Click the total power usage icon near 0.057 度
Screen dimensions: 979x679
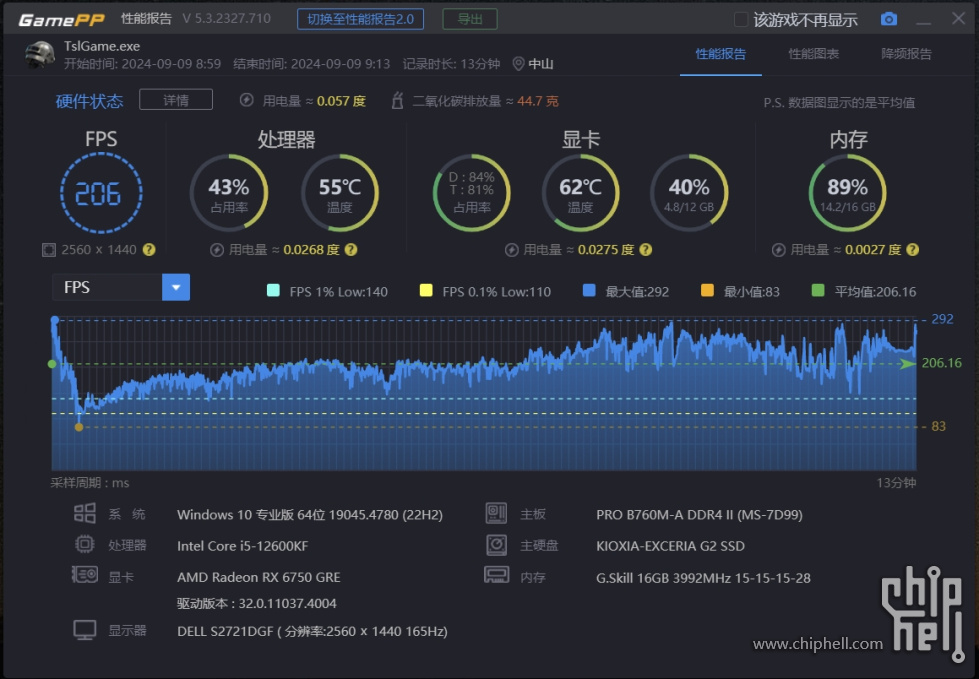pos(247,100)
